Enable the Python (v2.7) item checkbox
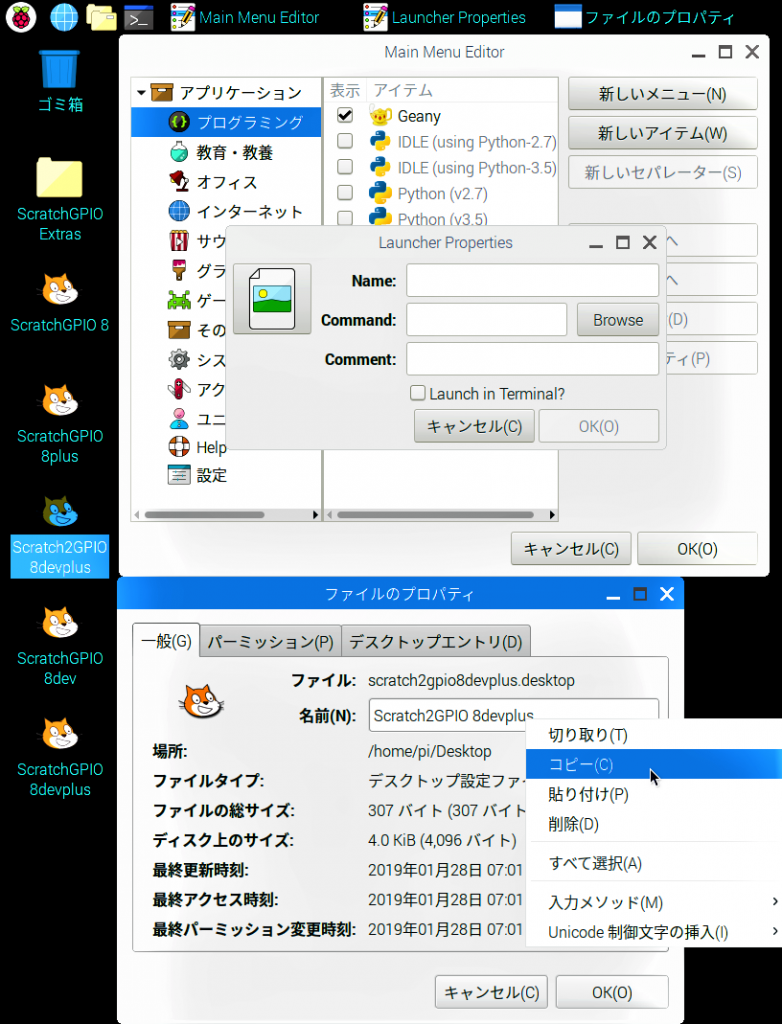Viewport: 782px width, 1024px height. click(345, 192)
